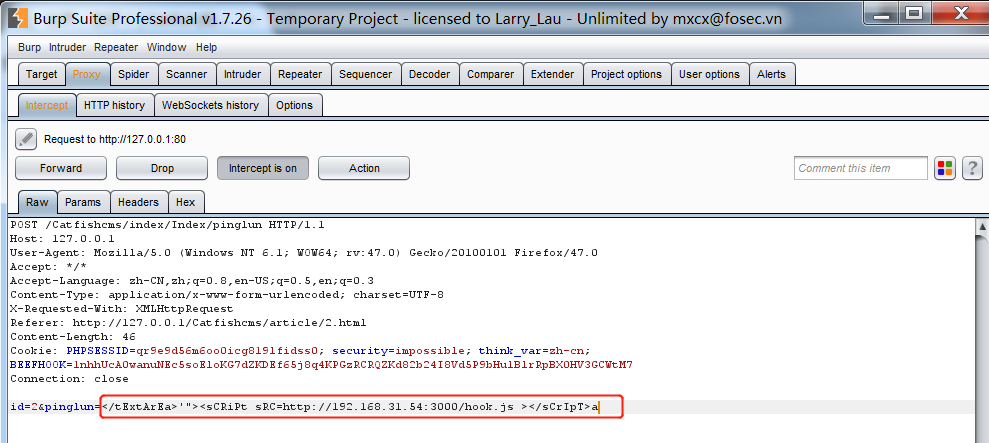The height and width of the screenshot is (443, 989).
Task: Open the Intruder menu in menu bar
Action: (69, 47)
